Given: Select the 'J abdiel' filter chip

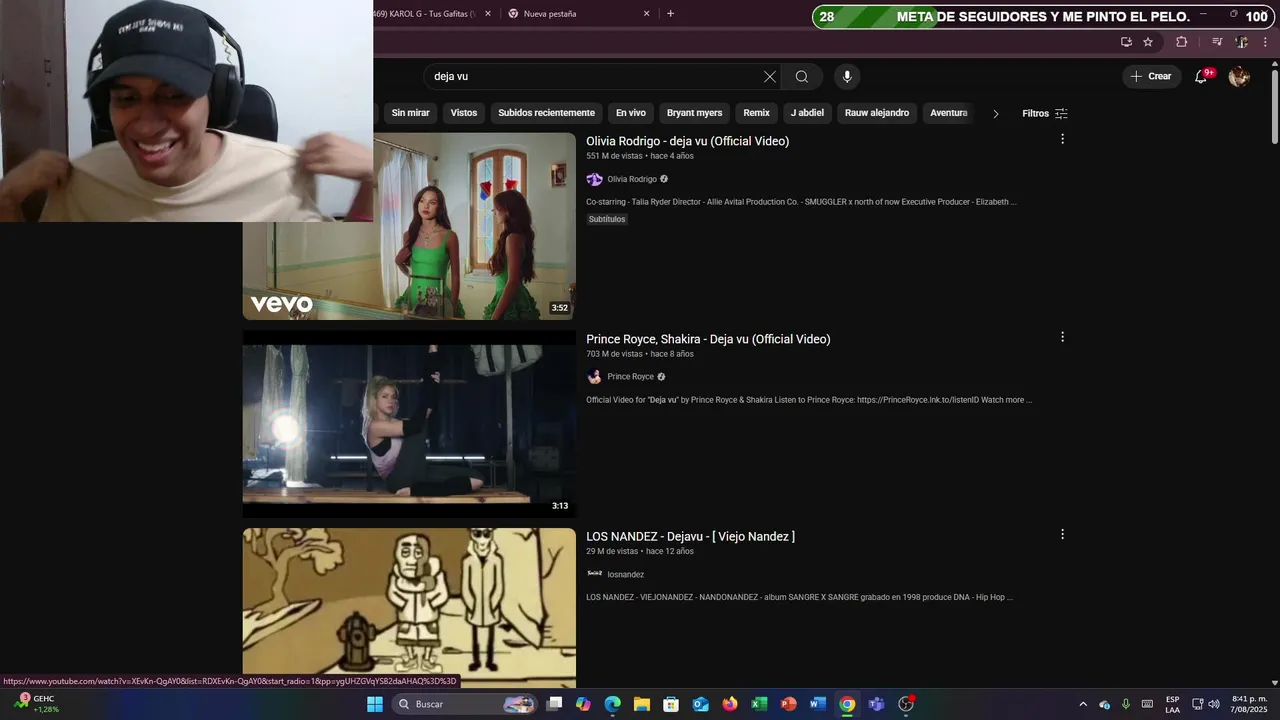Looking at the screenshot, I should coord(807,113).
